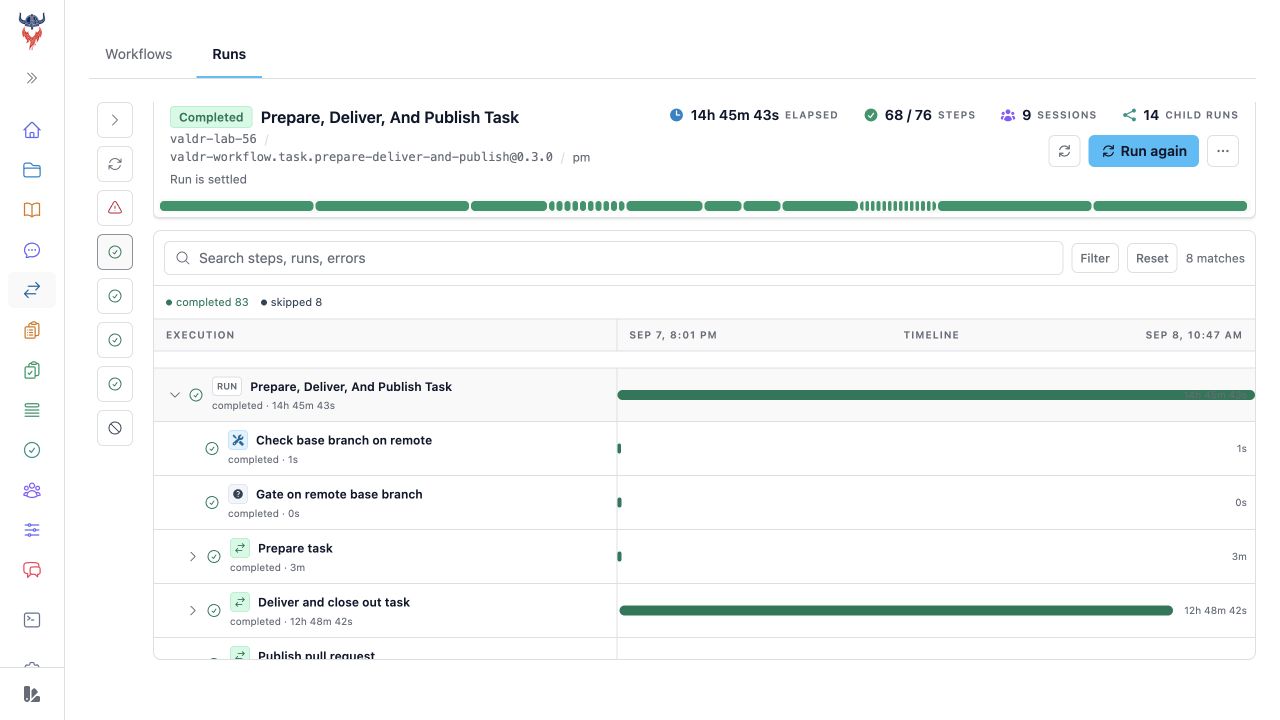Click the SEP 7, 8:01 PM start label
This screenshot has height=720, width=1280.
coord(673,335)
